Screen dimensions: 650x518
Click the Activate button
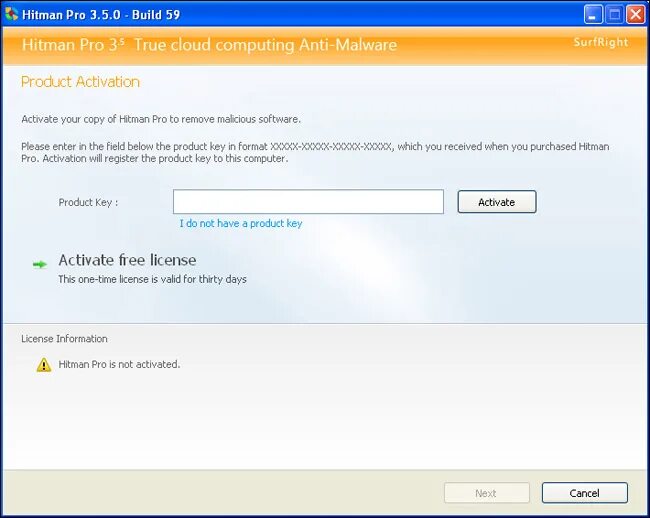coord(497,202)
